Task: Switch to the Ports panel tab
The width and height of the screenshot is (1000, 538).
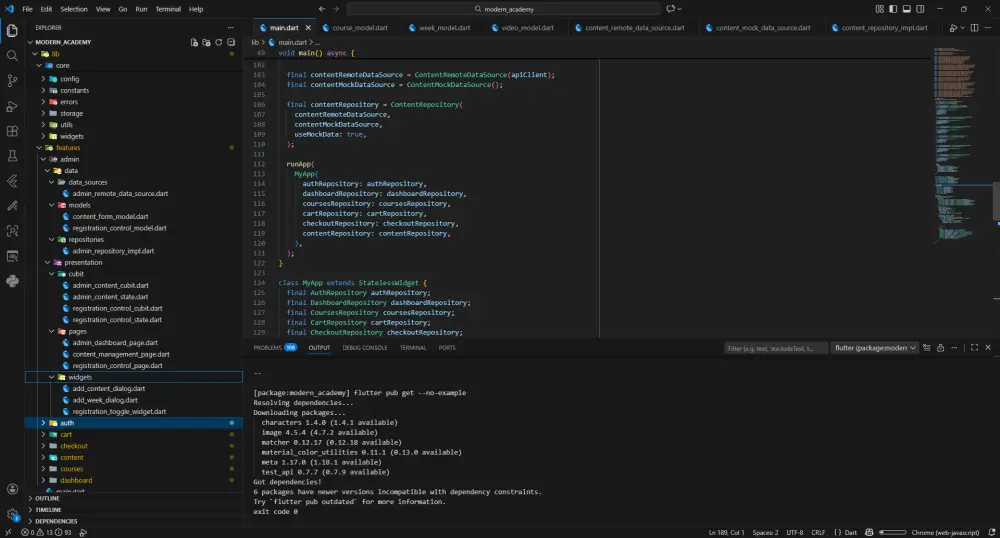Action: pos(447,347)
